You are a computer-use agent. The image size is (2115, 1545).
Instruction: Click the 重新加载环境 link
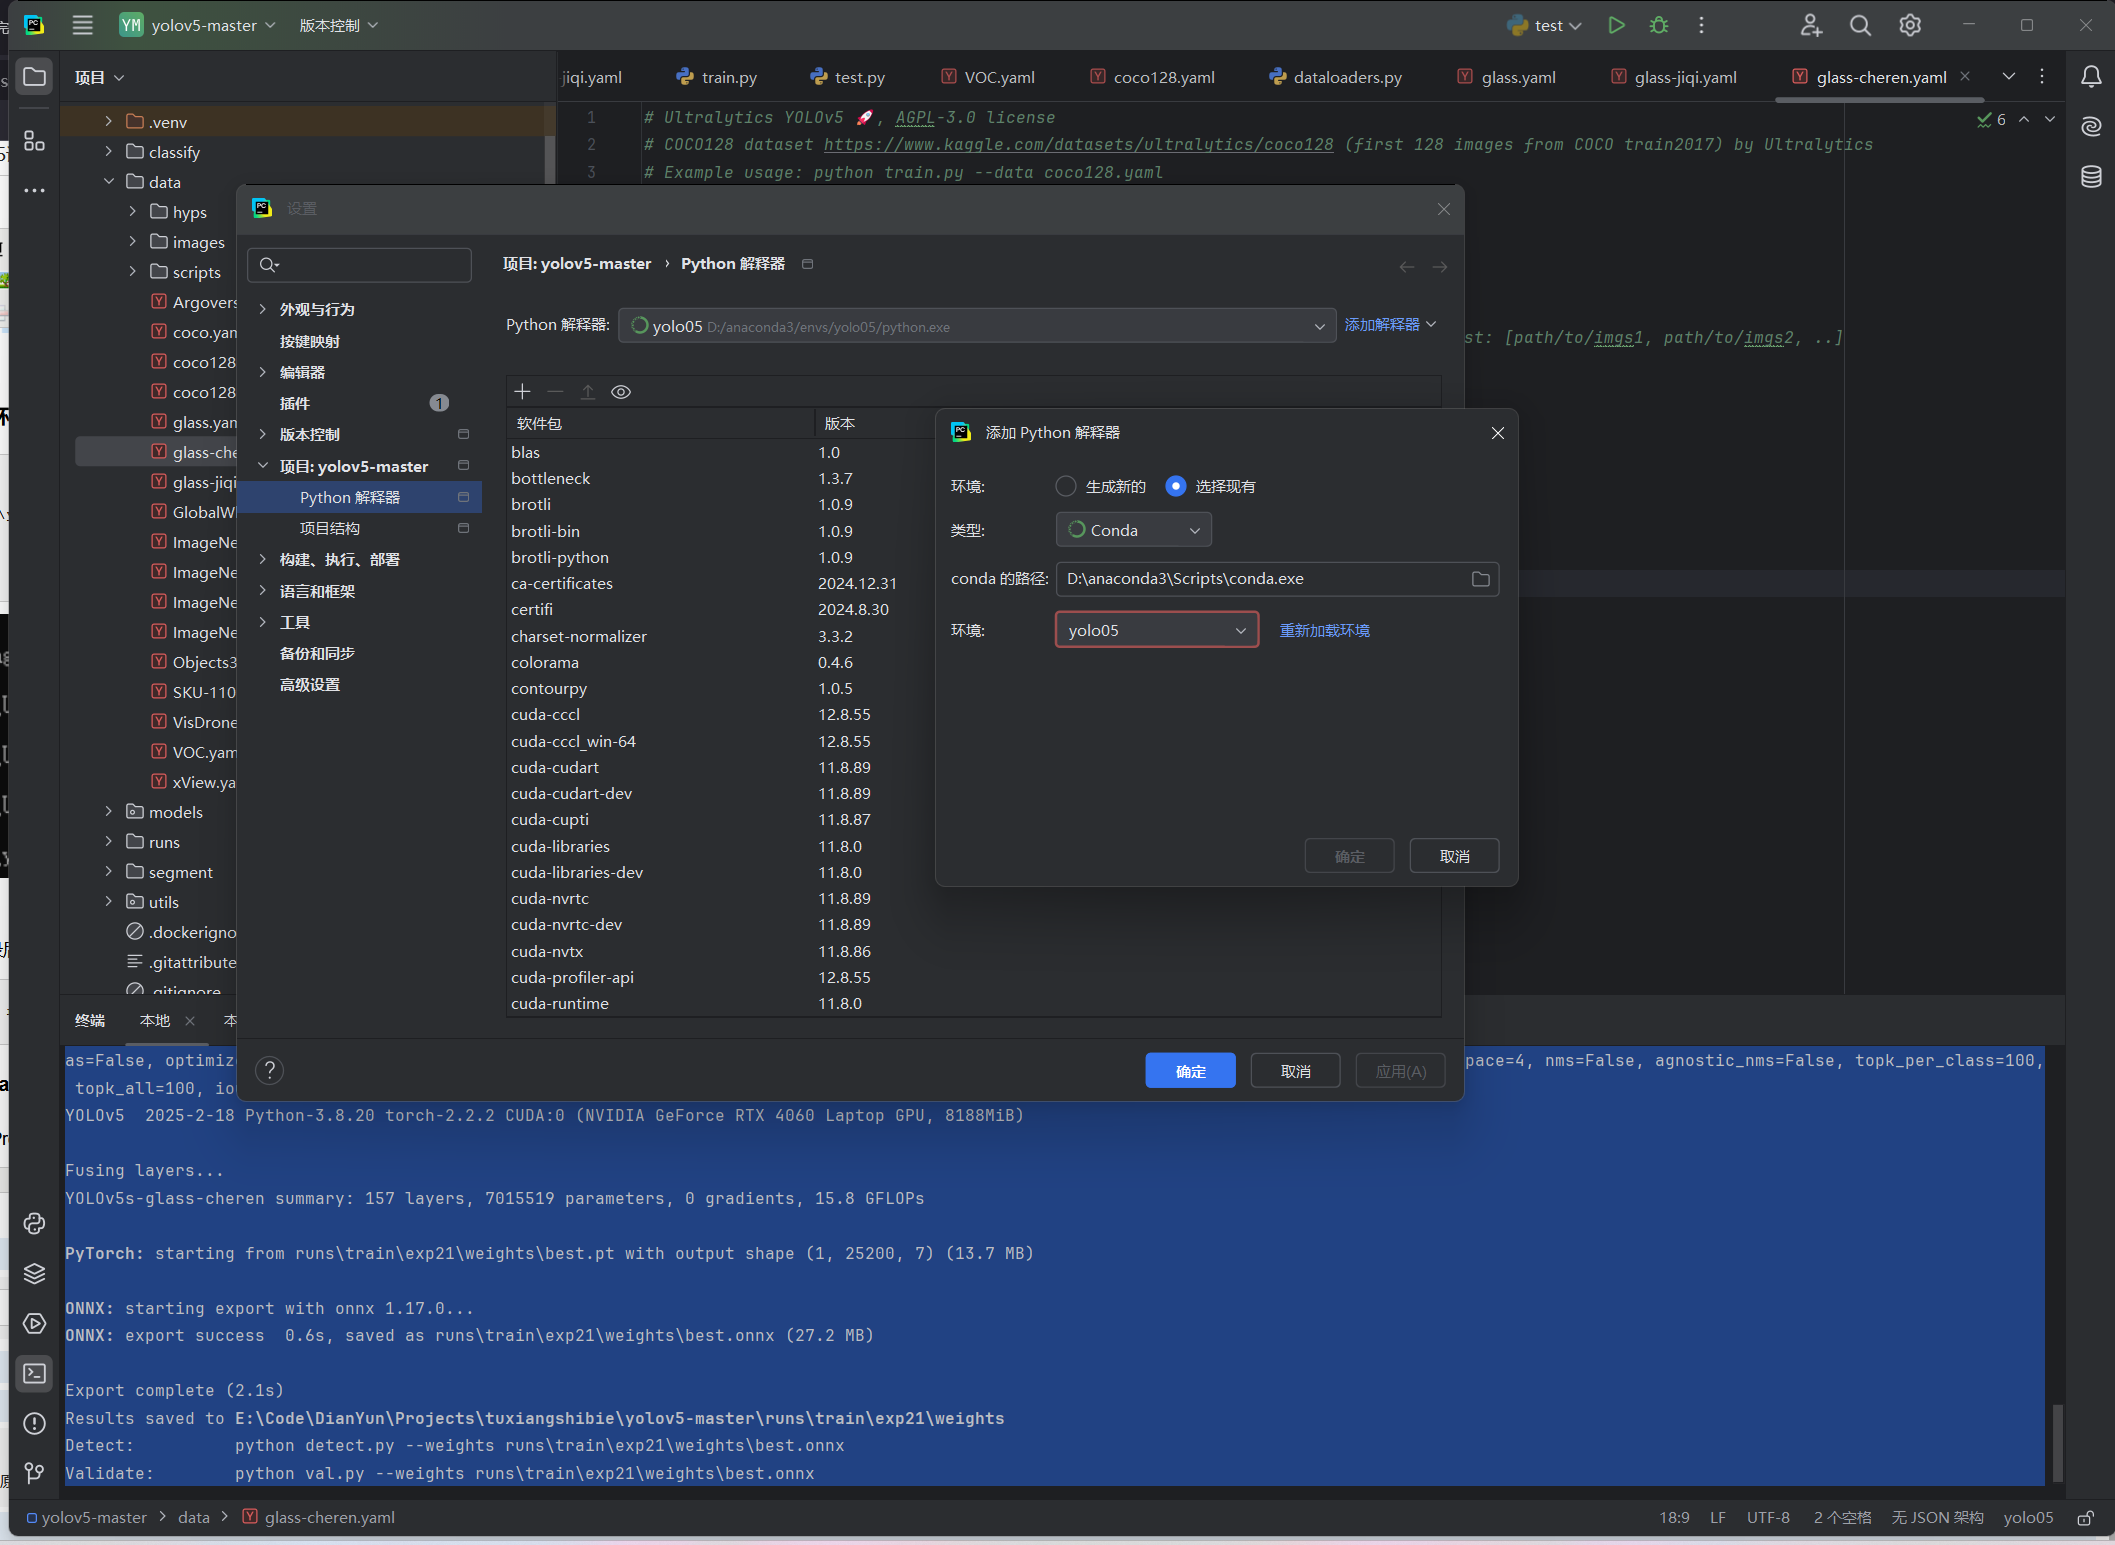1324,630
